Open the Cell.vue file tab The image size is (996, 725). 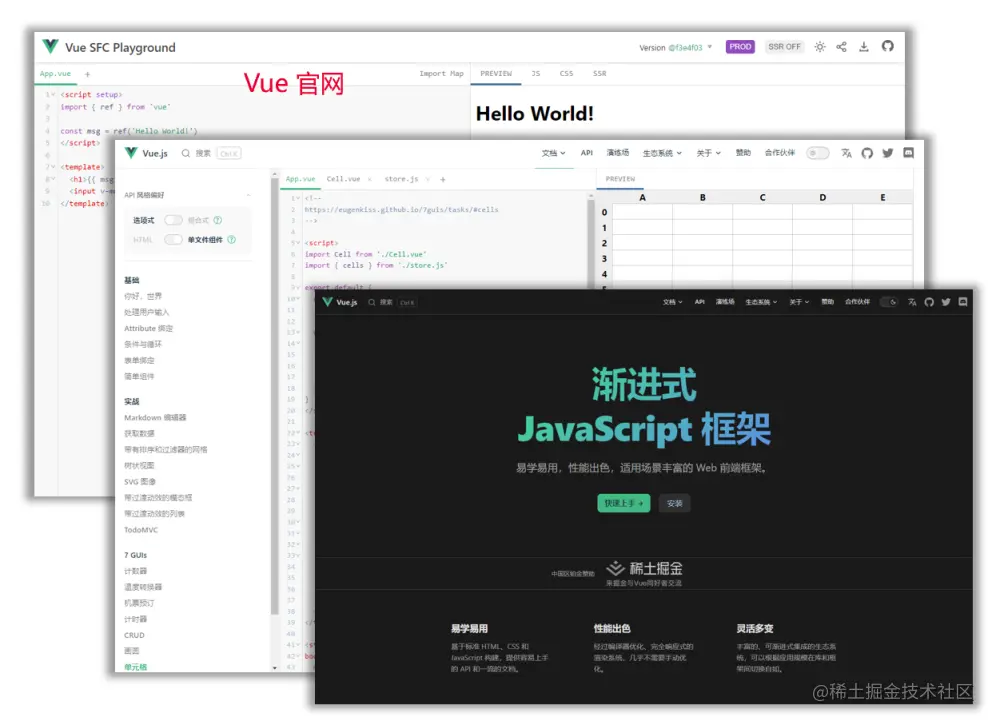point(343,179)
